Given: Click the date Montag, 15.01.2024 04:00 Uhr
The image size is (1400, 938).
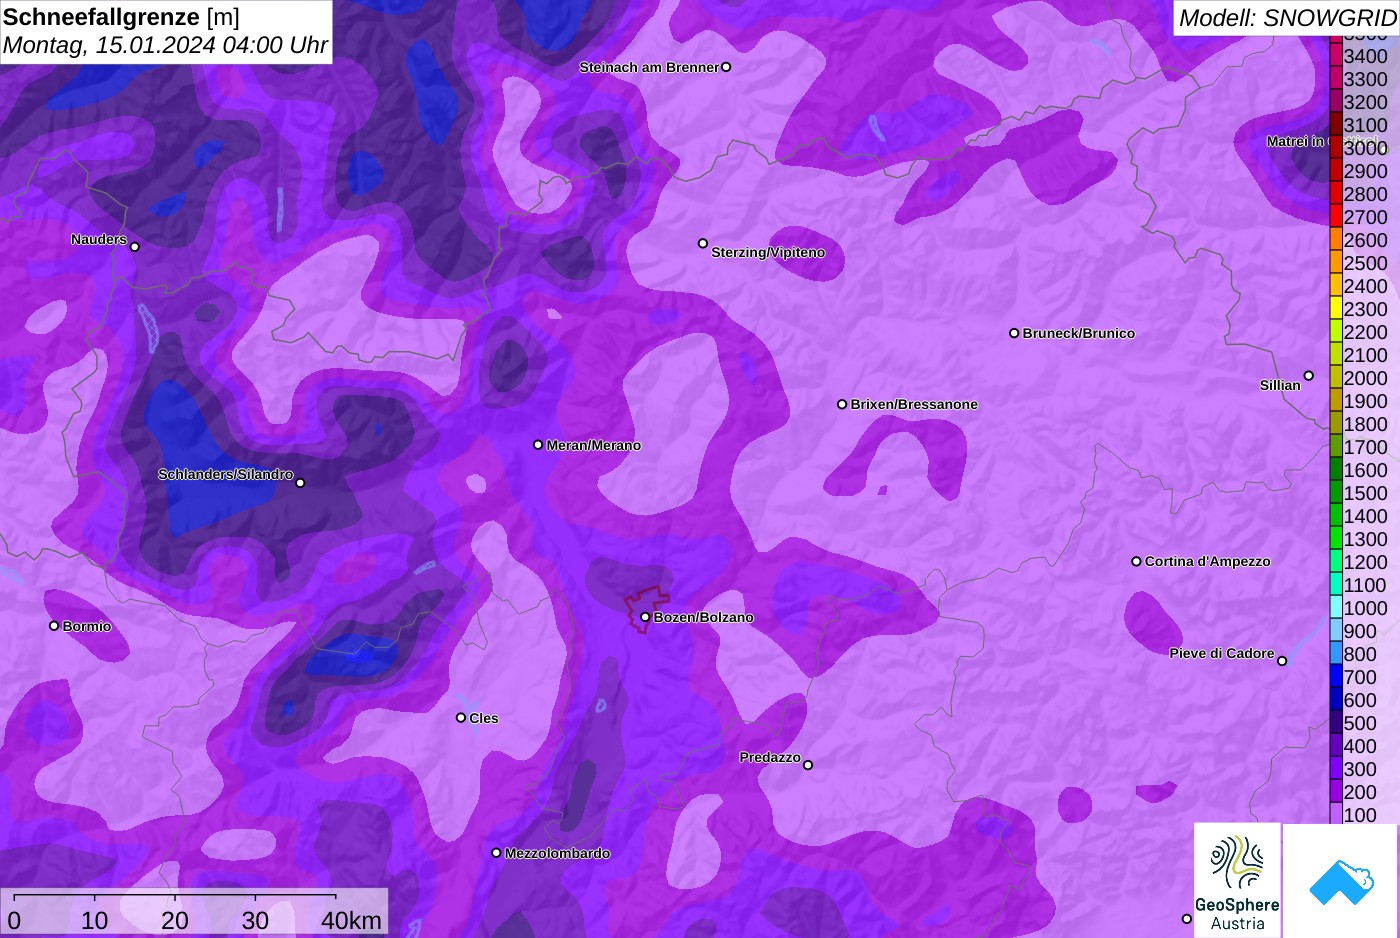Looking at the screenshot, I should 166,45.
